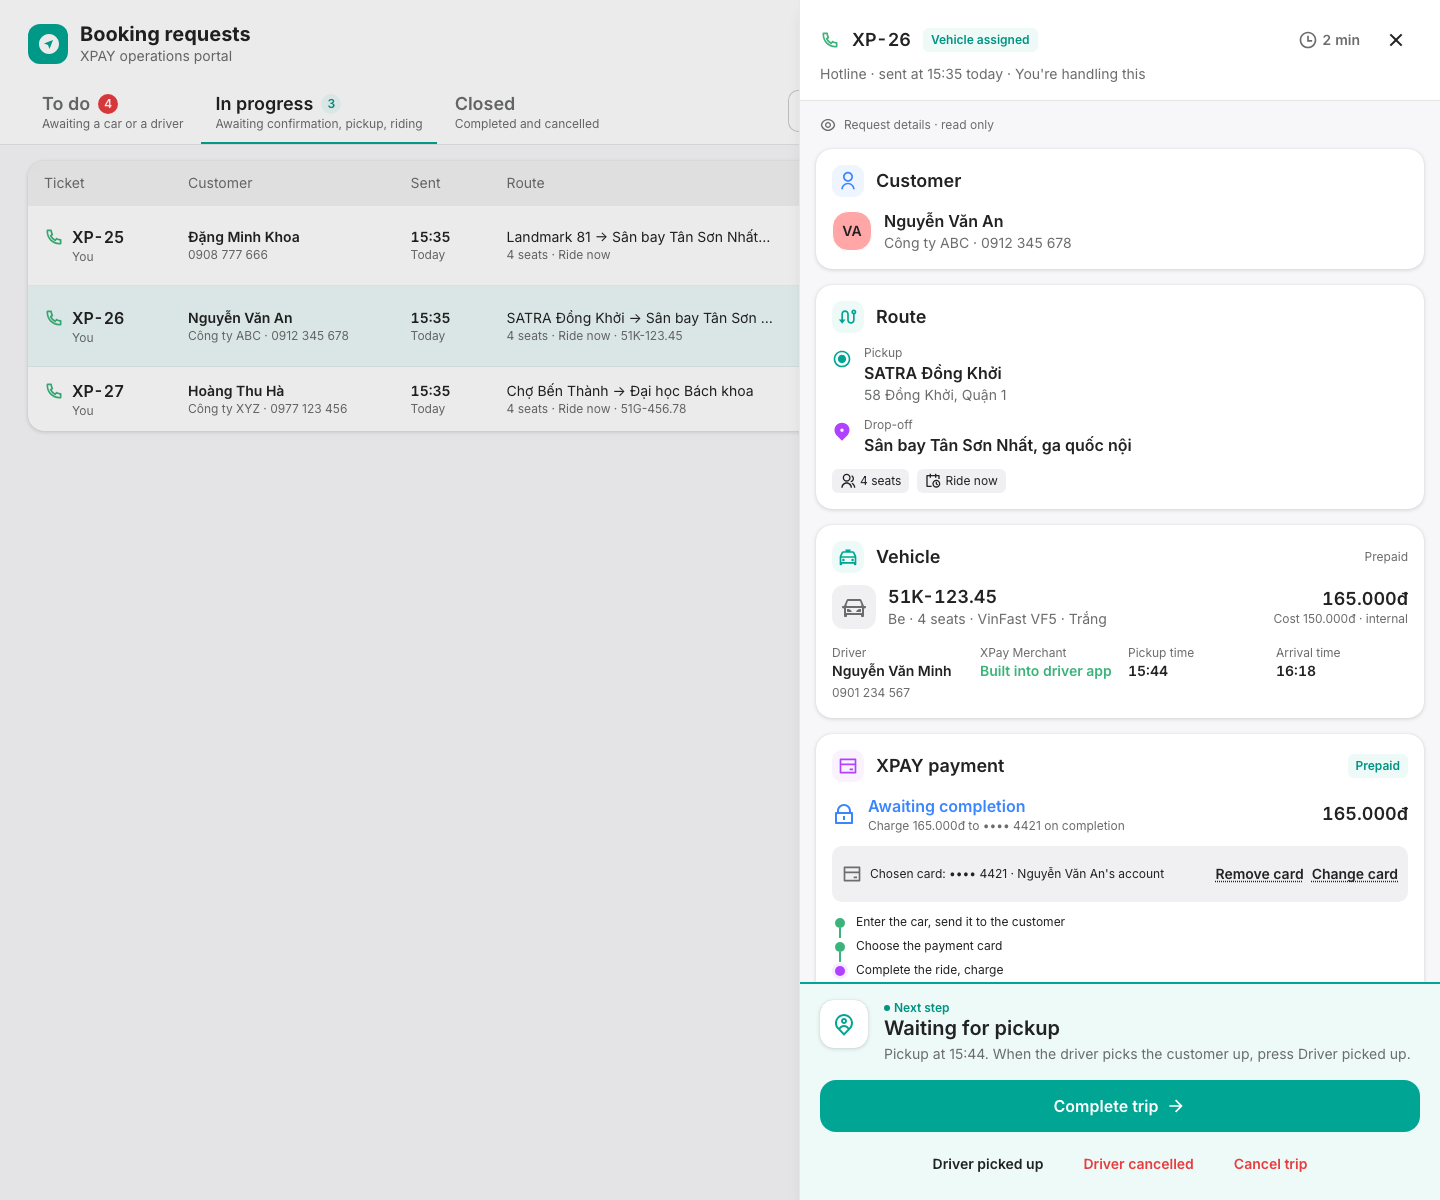Open the Đặng Minh Khoa booking row

pyautogui.click(x=414, y=245)
